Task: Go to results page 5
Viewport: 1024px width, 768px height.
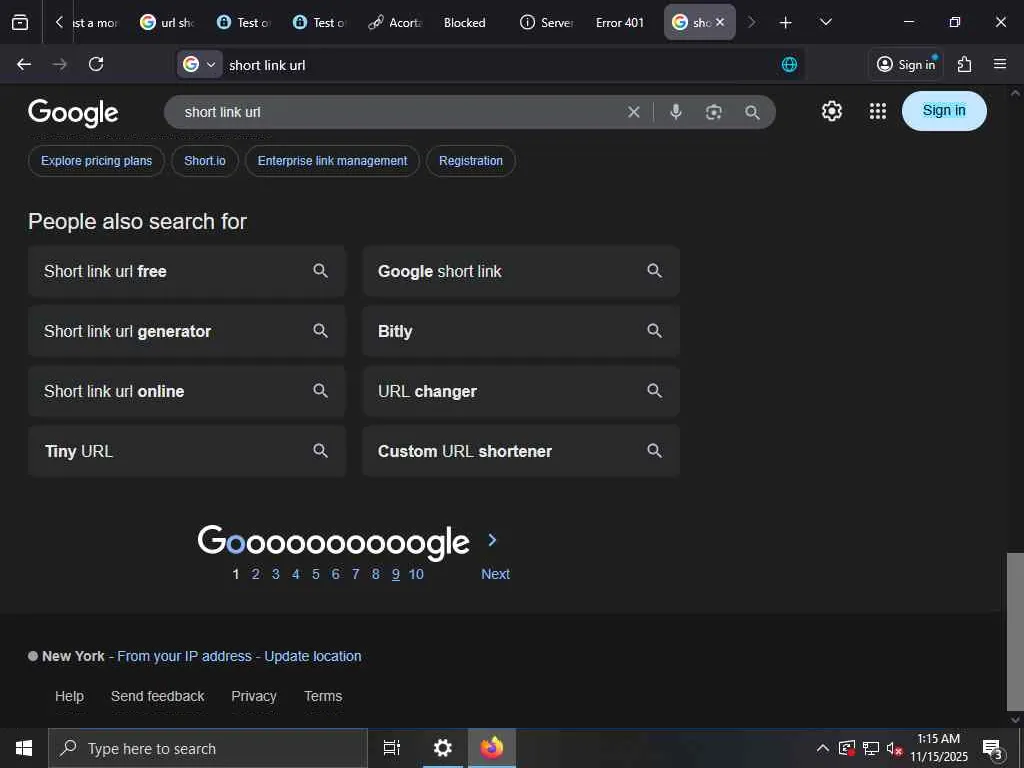Action: point(315,574)
